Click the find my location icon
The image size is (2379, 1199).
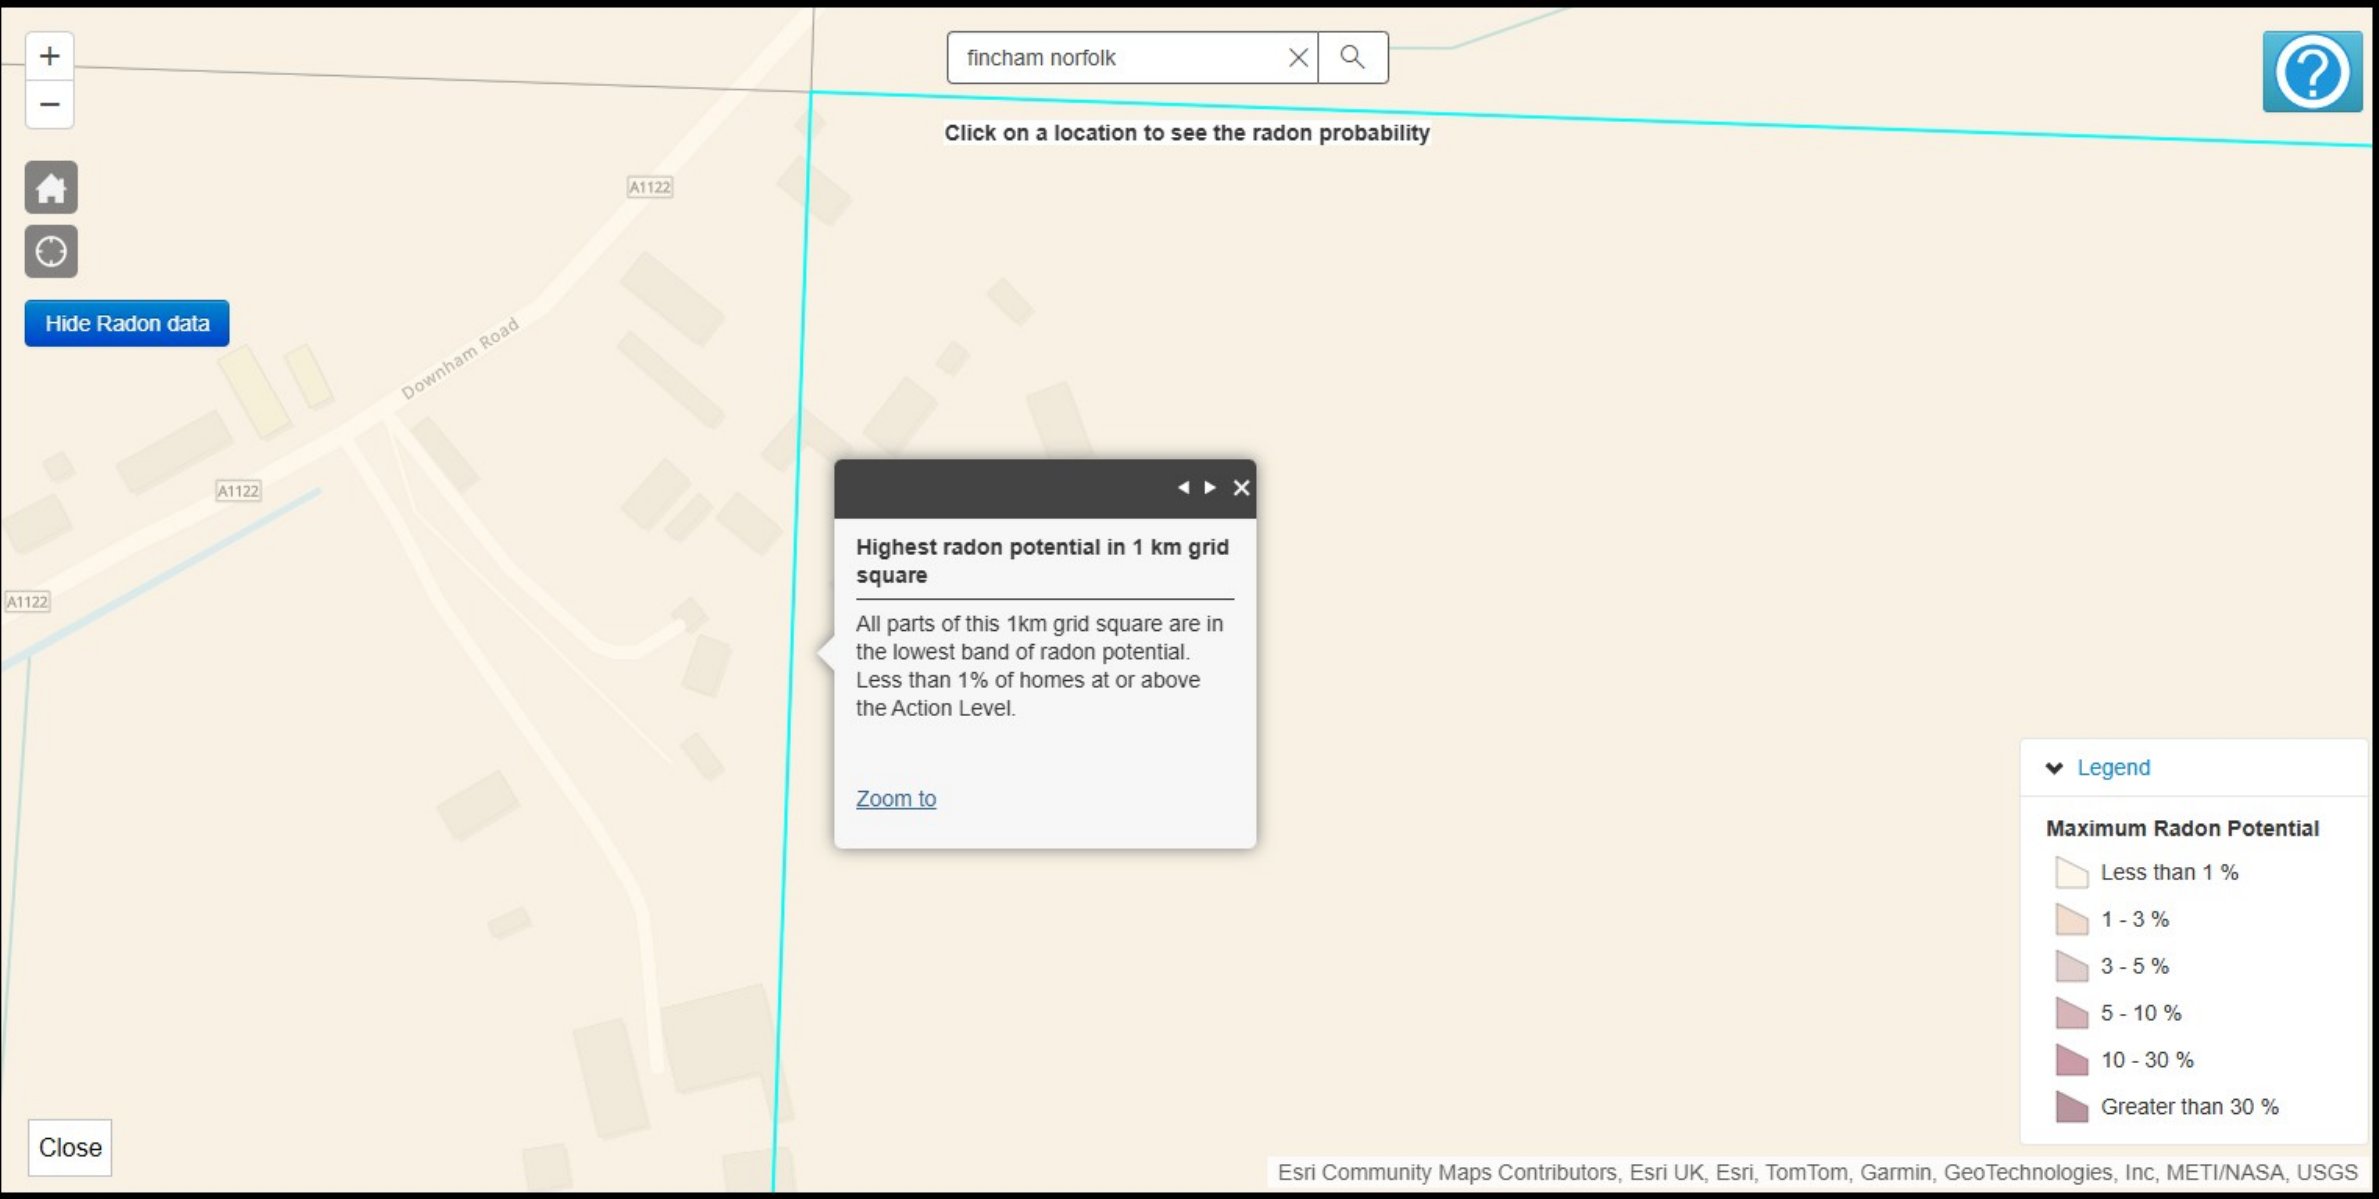tap(51, 251)
